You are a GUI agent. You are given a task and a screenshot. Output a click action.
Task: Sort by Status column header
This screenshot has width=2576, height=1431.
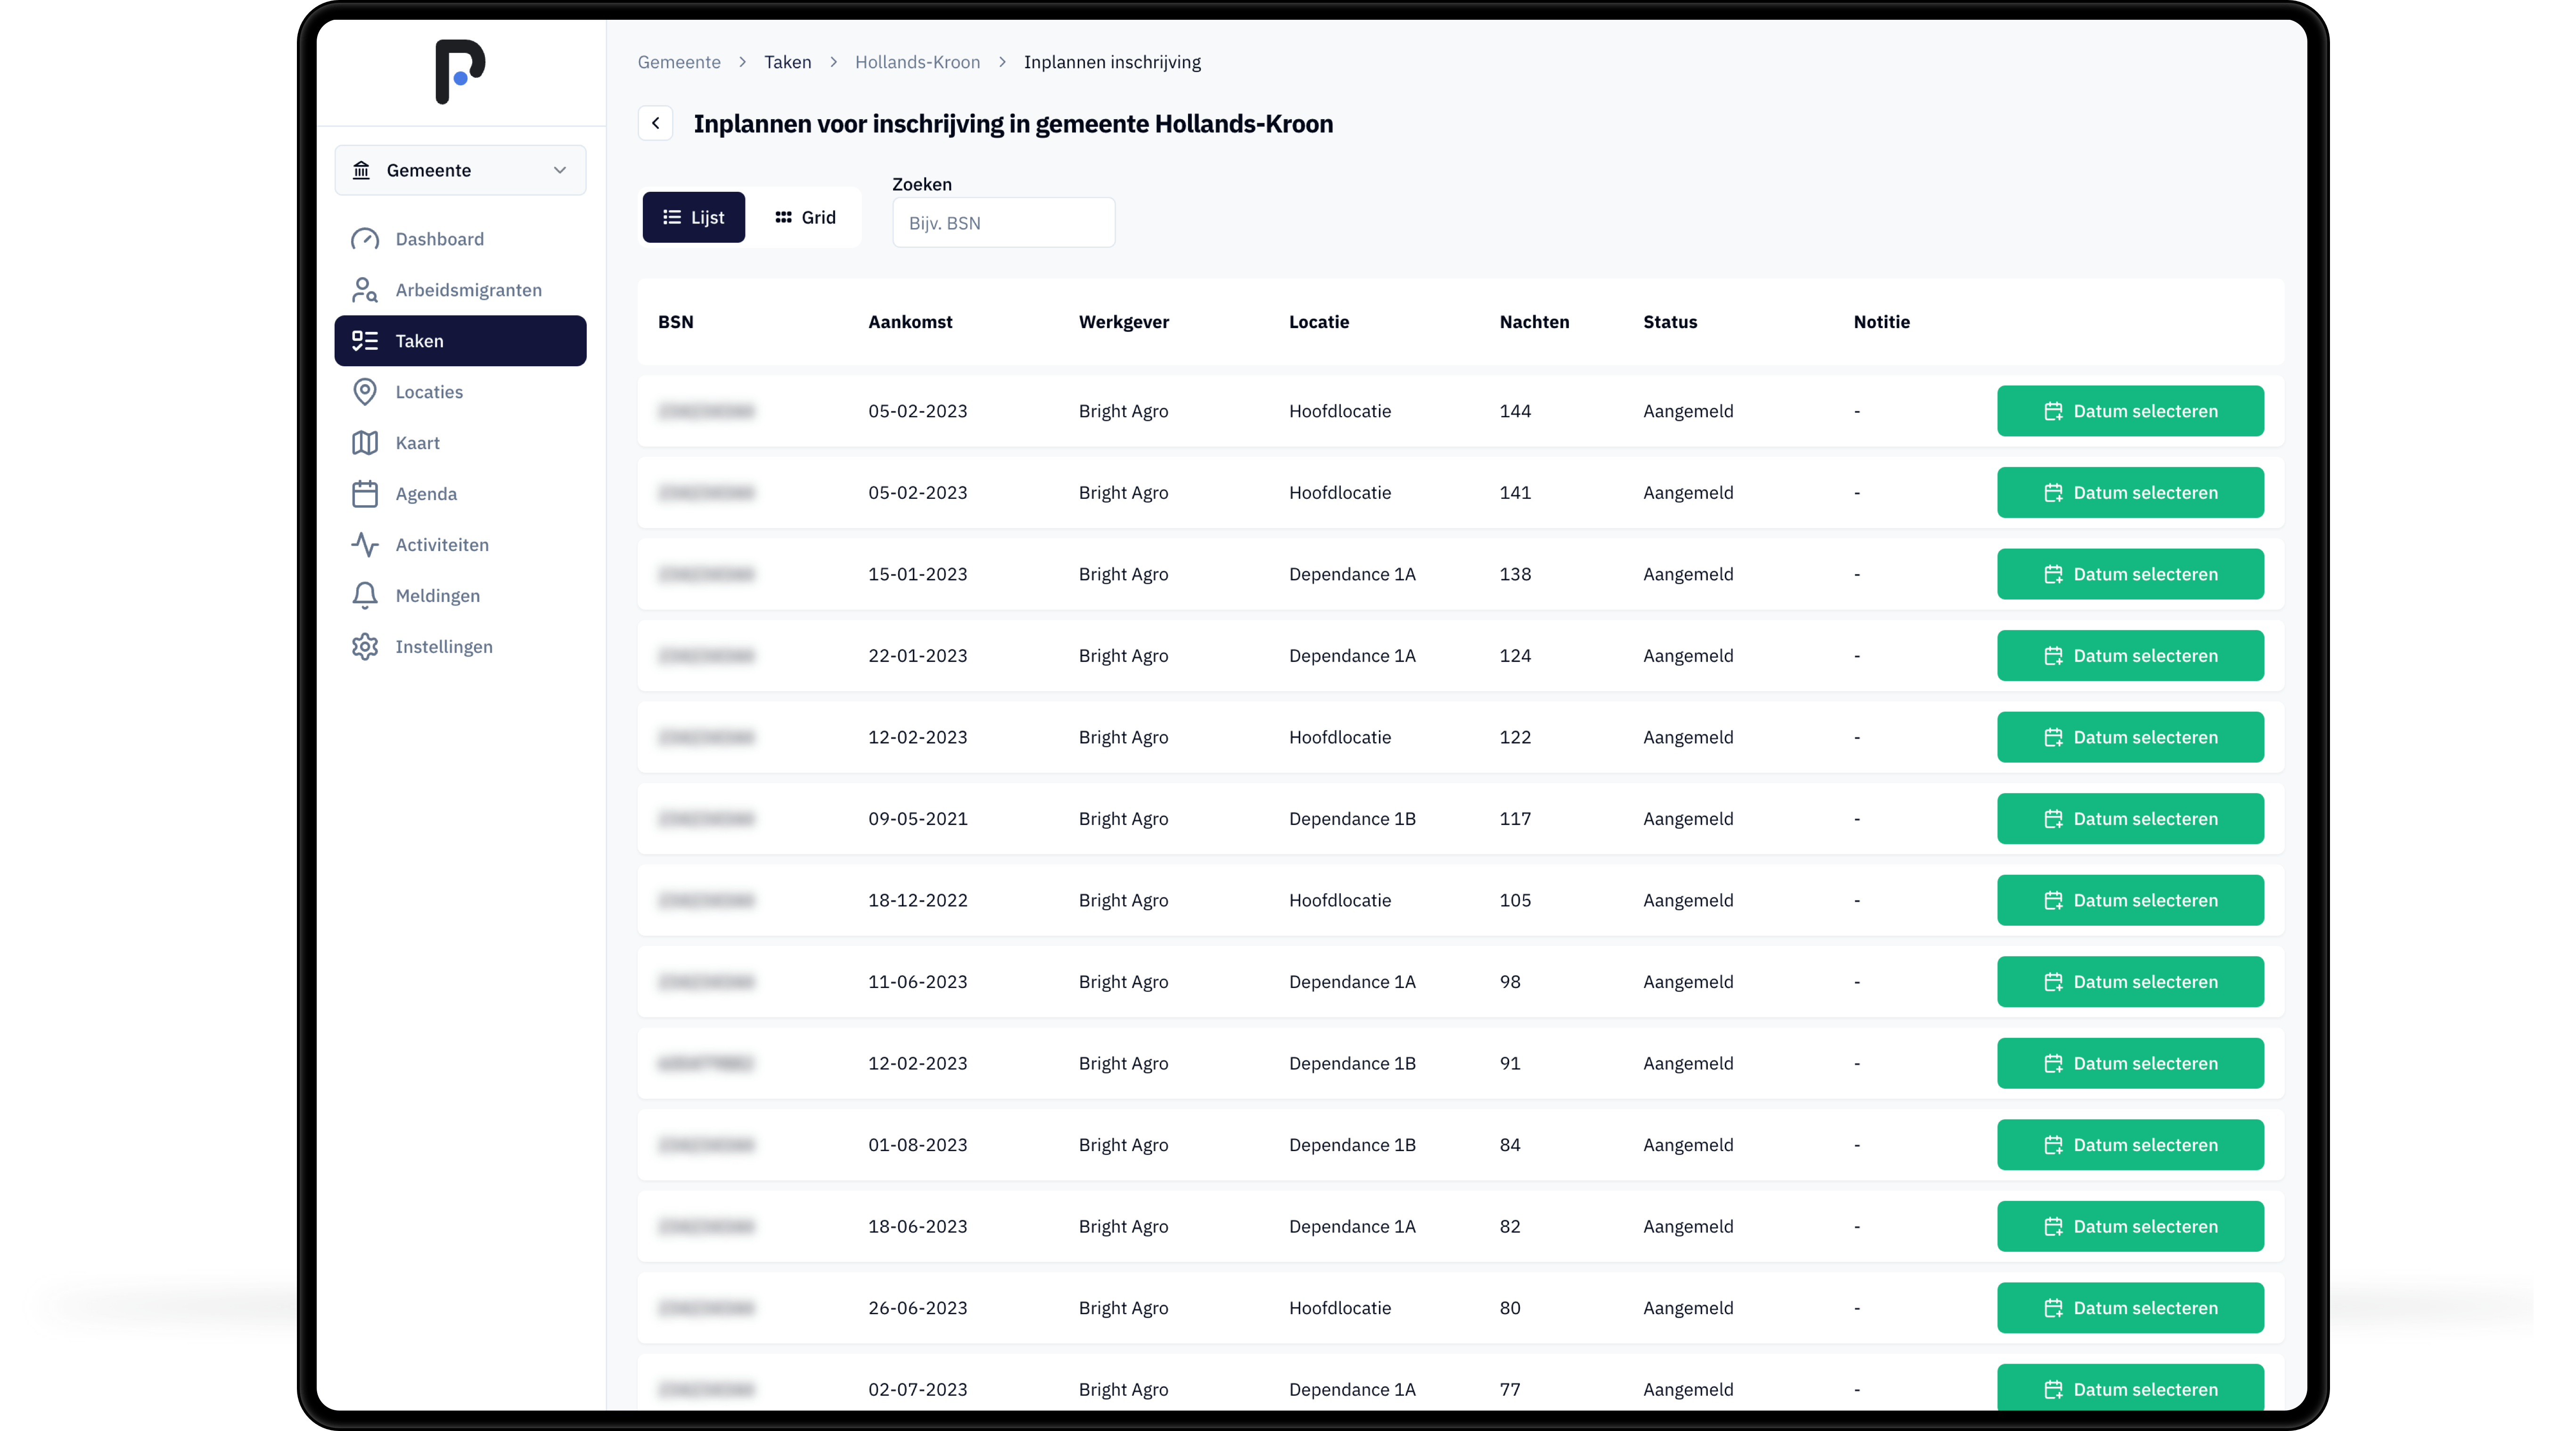1670,322
